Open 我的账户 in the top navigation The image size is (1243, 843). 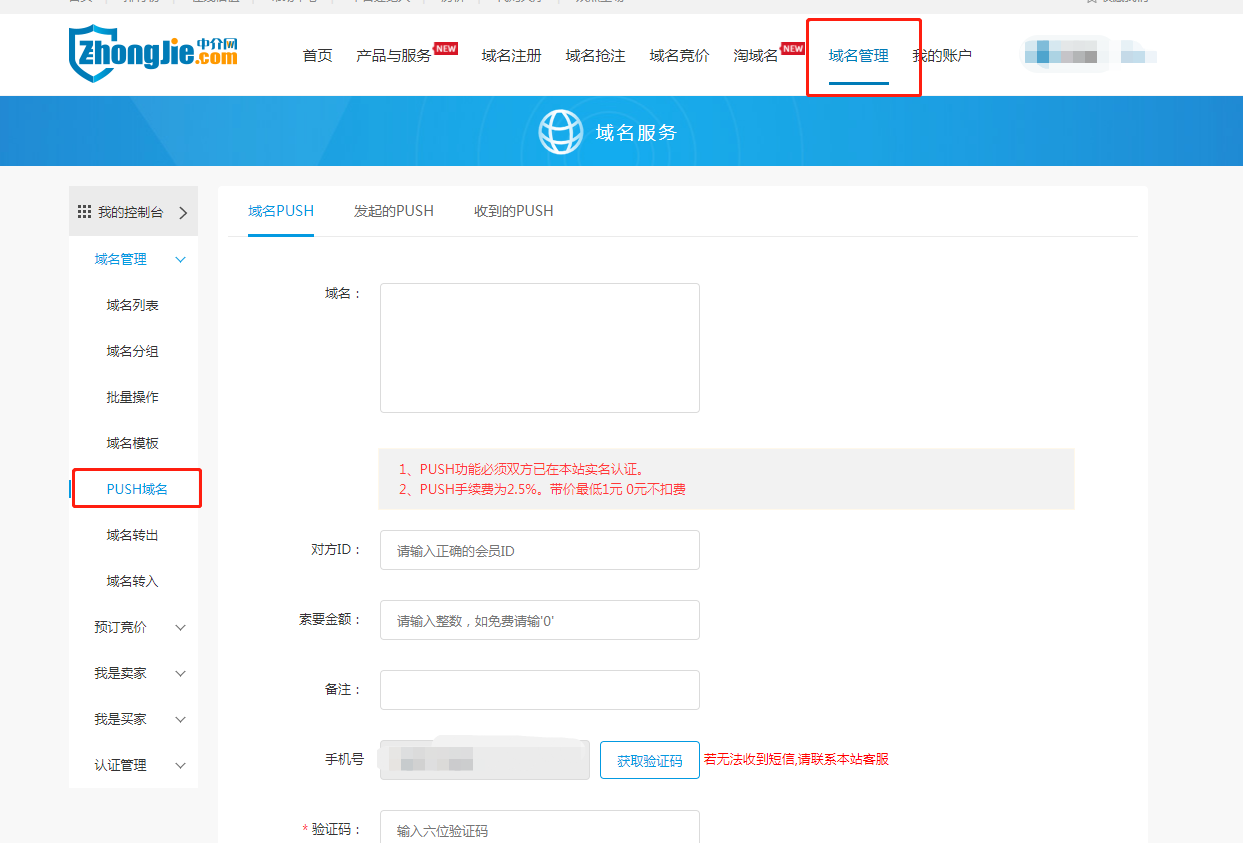(942, 56)
